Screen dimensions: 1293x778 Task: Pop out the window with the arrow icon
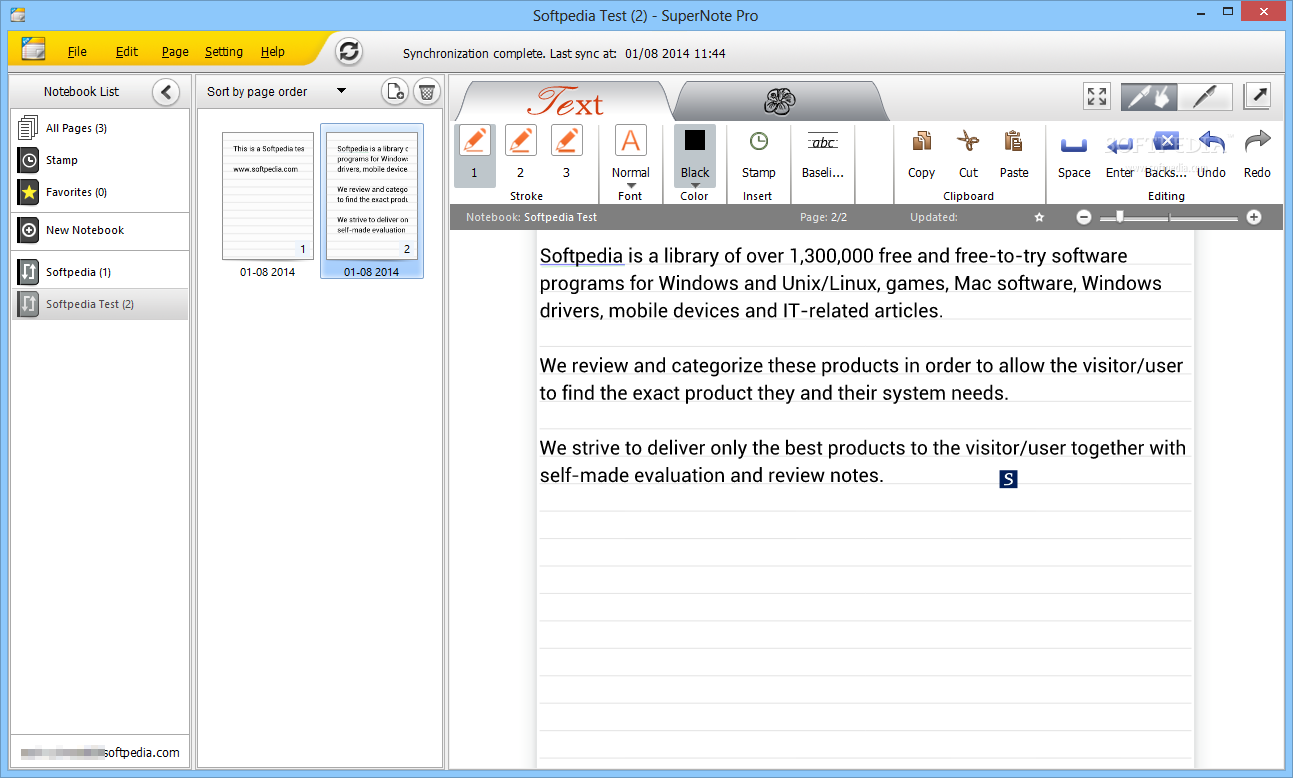pos(1257,96)
